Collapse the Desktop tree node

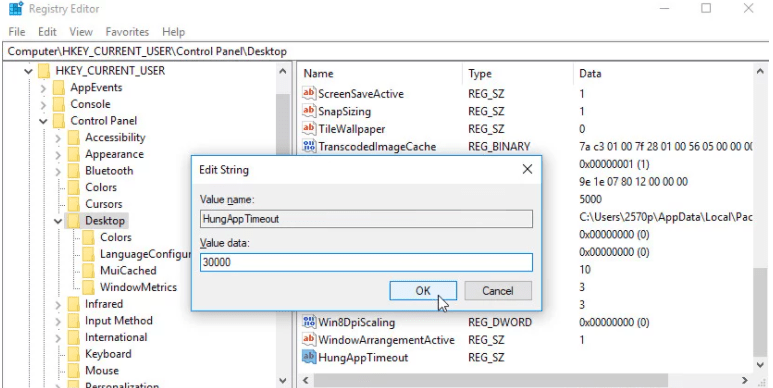(x=58, y=221)
